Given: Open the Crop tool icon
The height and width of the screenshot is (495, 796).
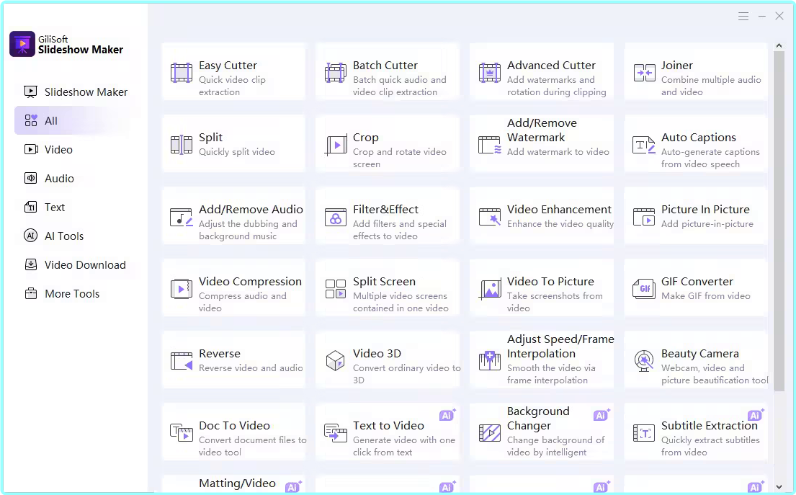Looking at the screenshot, I should click(336, 145).
